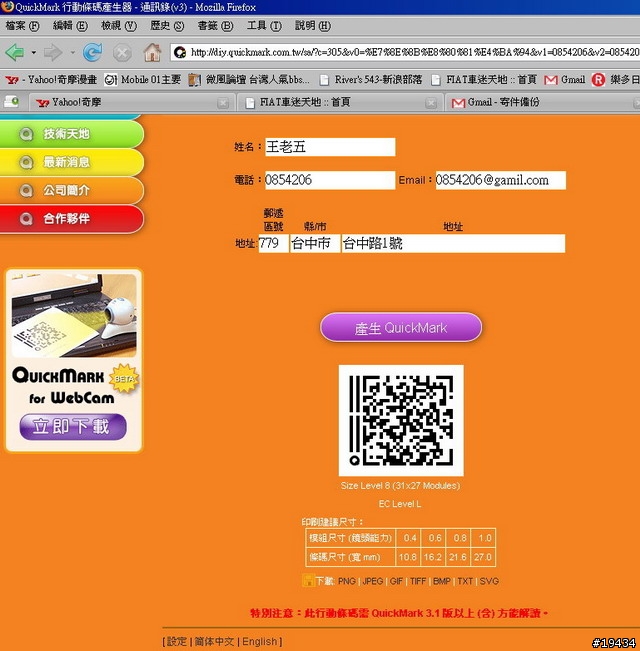The height and width of the screenshot is (651, 640).
Task: Open the 編輯 (E) menu
Action: (70, 26)
